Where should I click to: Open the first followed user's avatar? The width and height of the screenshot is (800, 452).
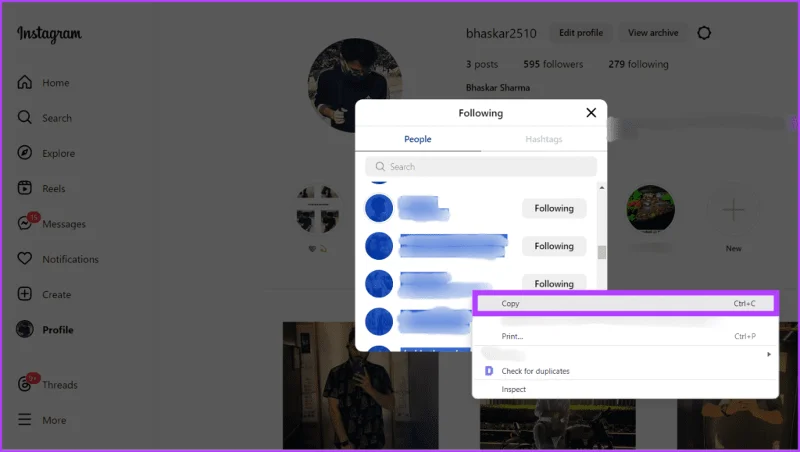click(x=379, y=208)
